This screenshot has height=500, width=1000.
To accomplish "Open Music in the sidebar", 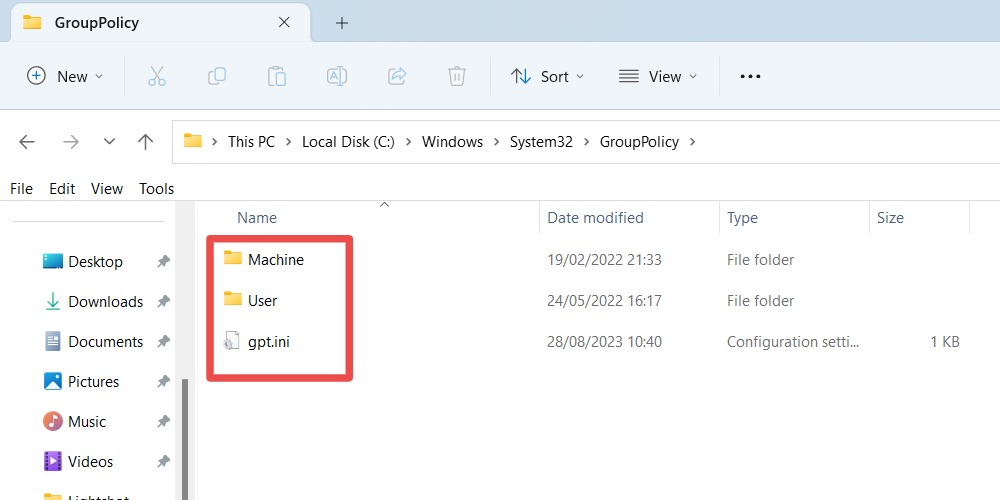I will (87, 422).
